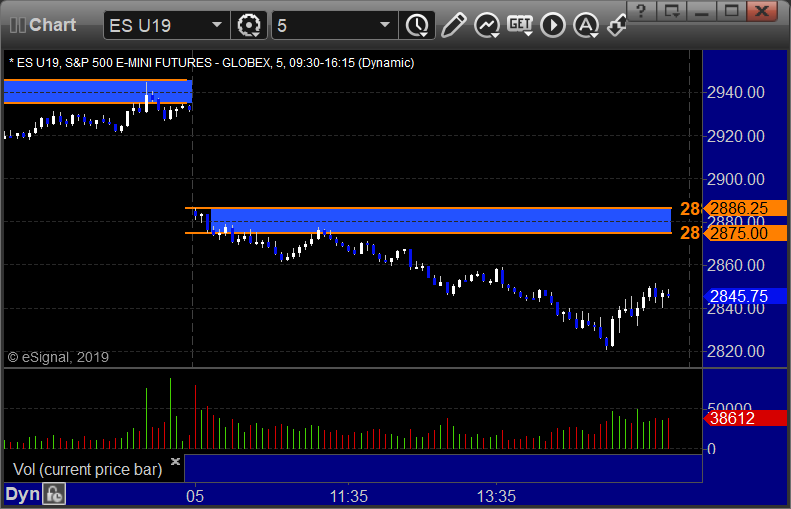791x509 pixels.
Task: Open the time template clock icon
Action: (x=417, y=25)
